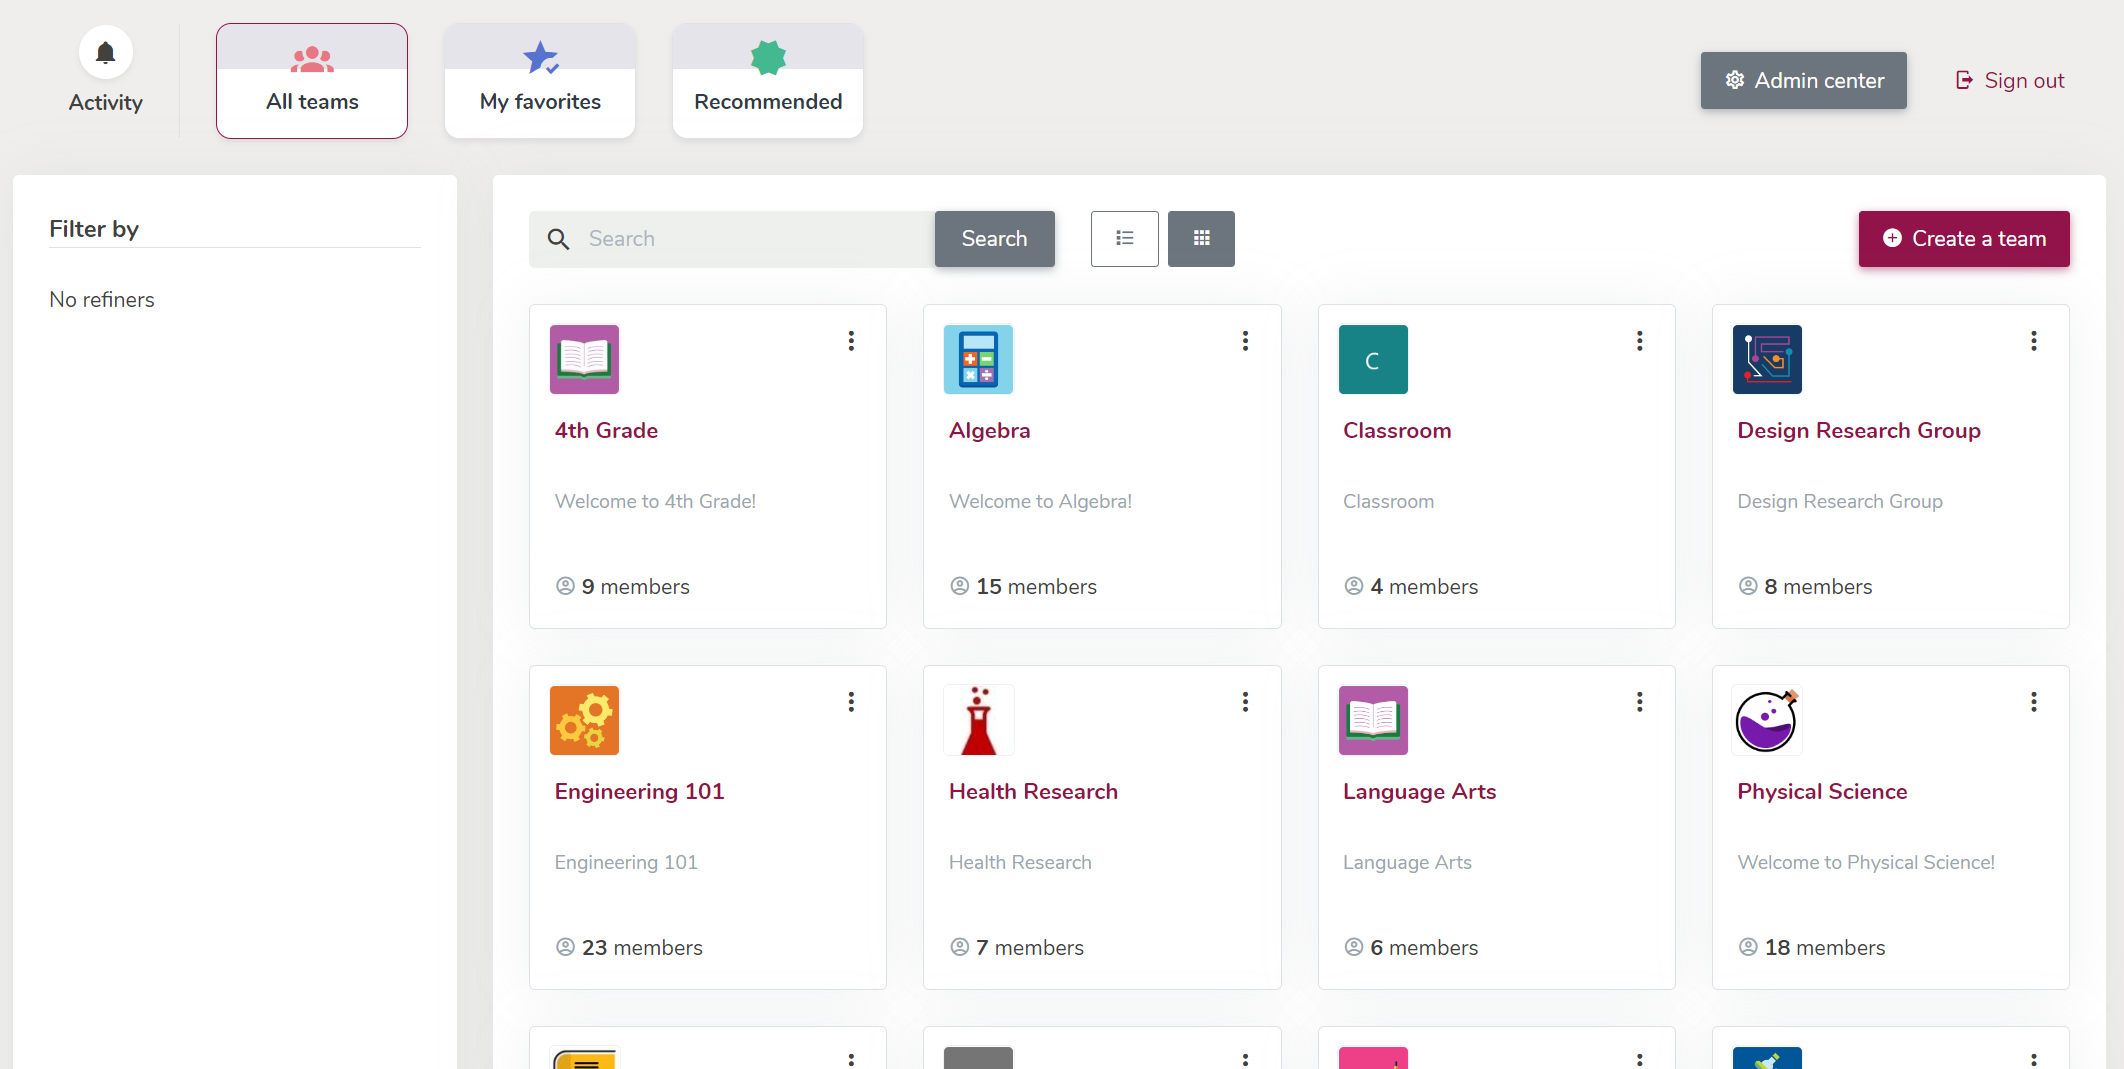Click the 'No refiners' filter text

tap(102, 300)
